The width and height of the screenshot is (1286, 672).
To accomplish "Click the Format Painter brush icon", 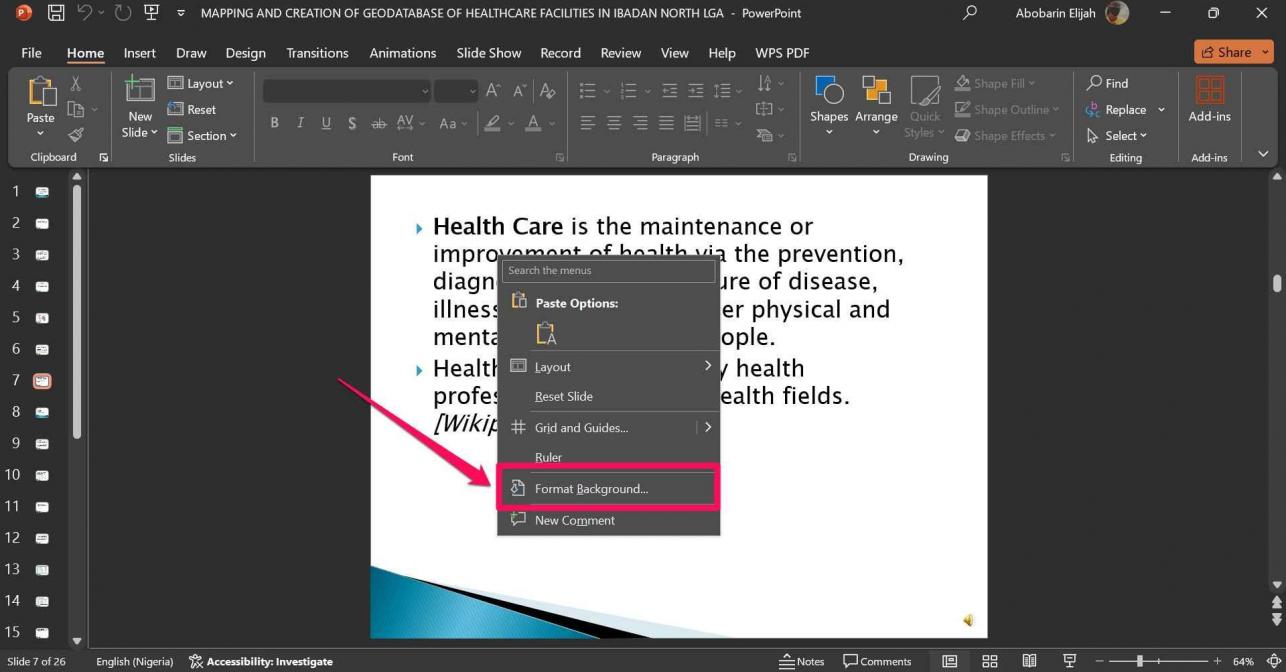I will (x=76, y=135).
